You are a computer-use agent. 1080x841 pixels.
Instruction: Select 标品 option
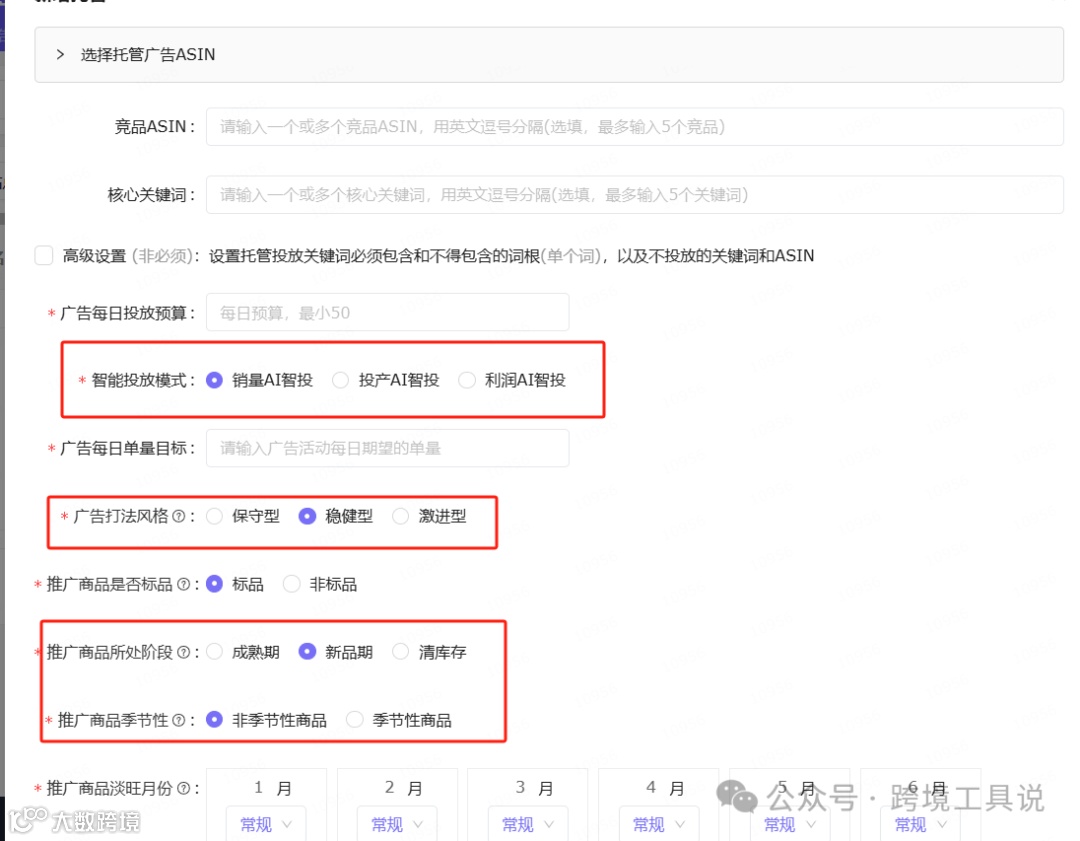coord(214,584)
